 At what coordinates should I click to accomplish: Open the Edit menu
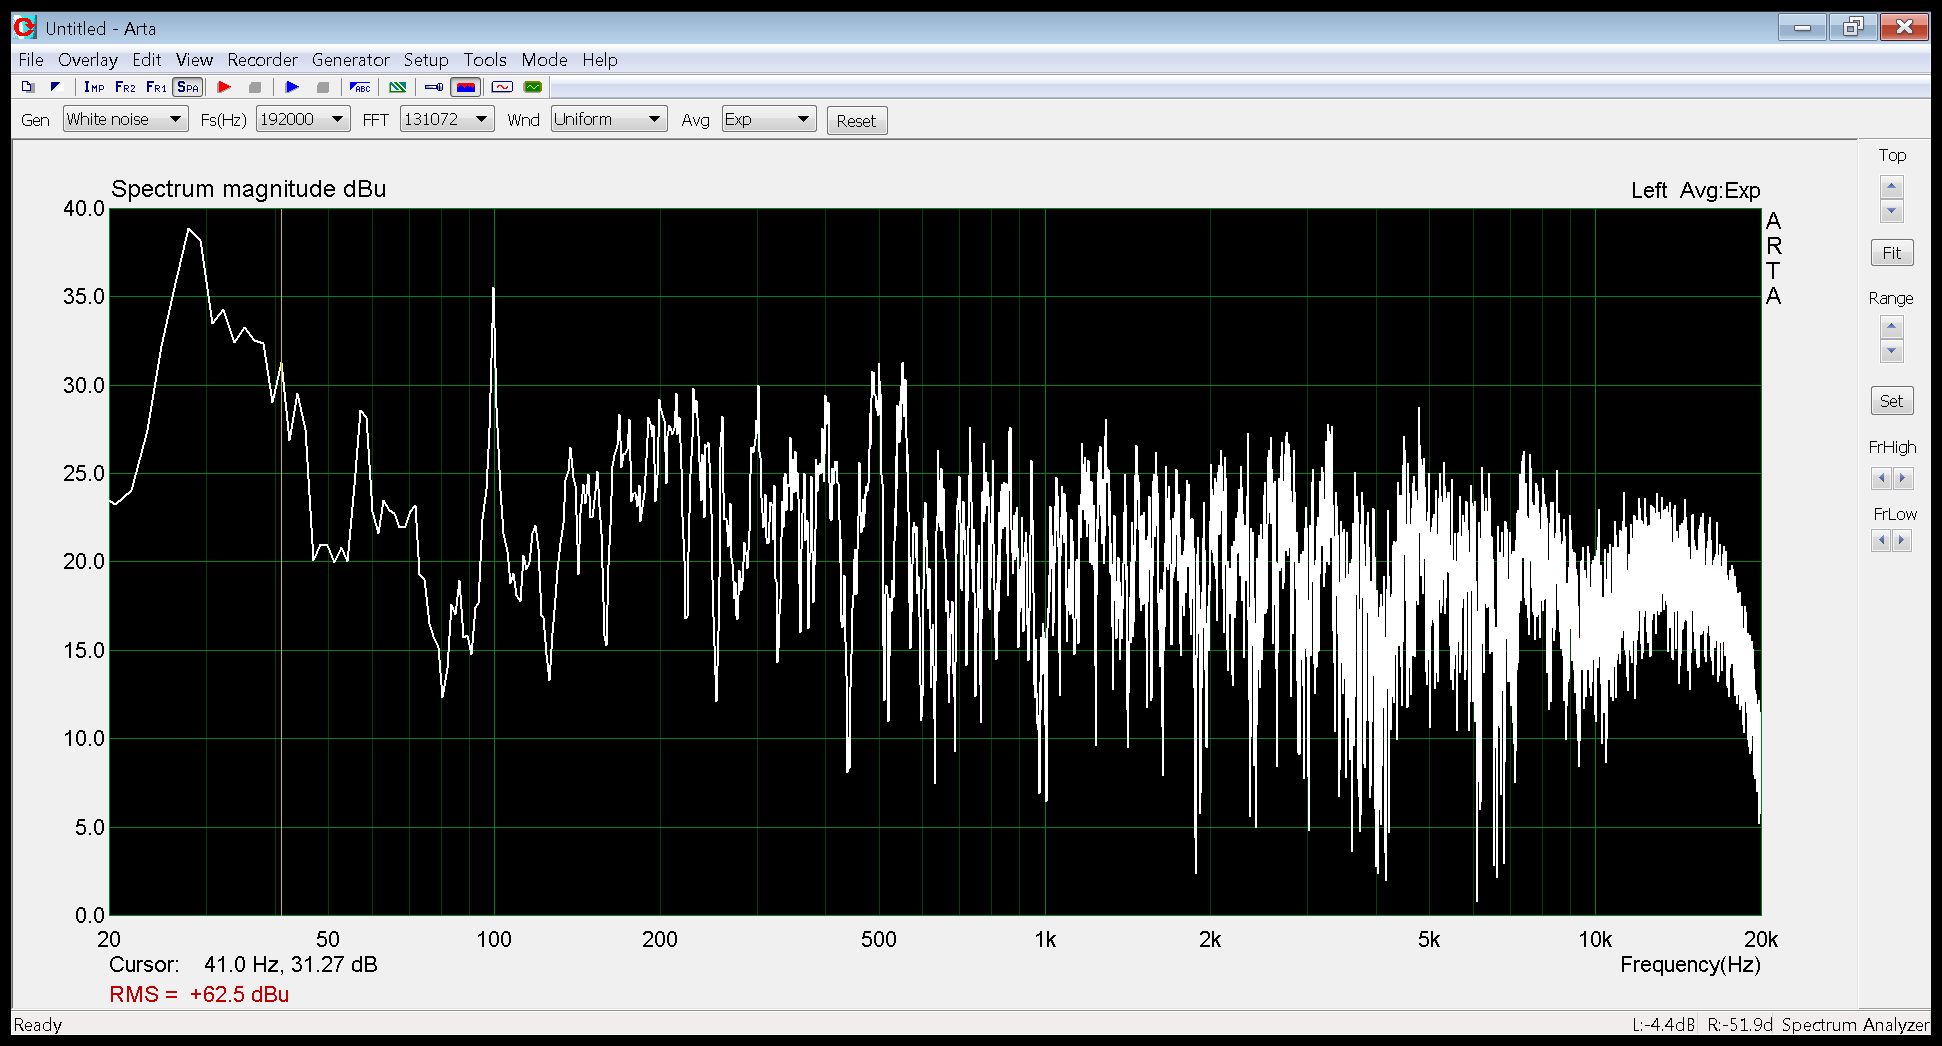pos(146,60)
